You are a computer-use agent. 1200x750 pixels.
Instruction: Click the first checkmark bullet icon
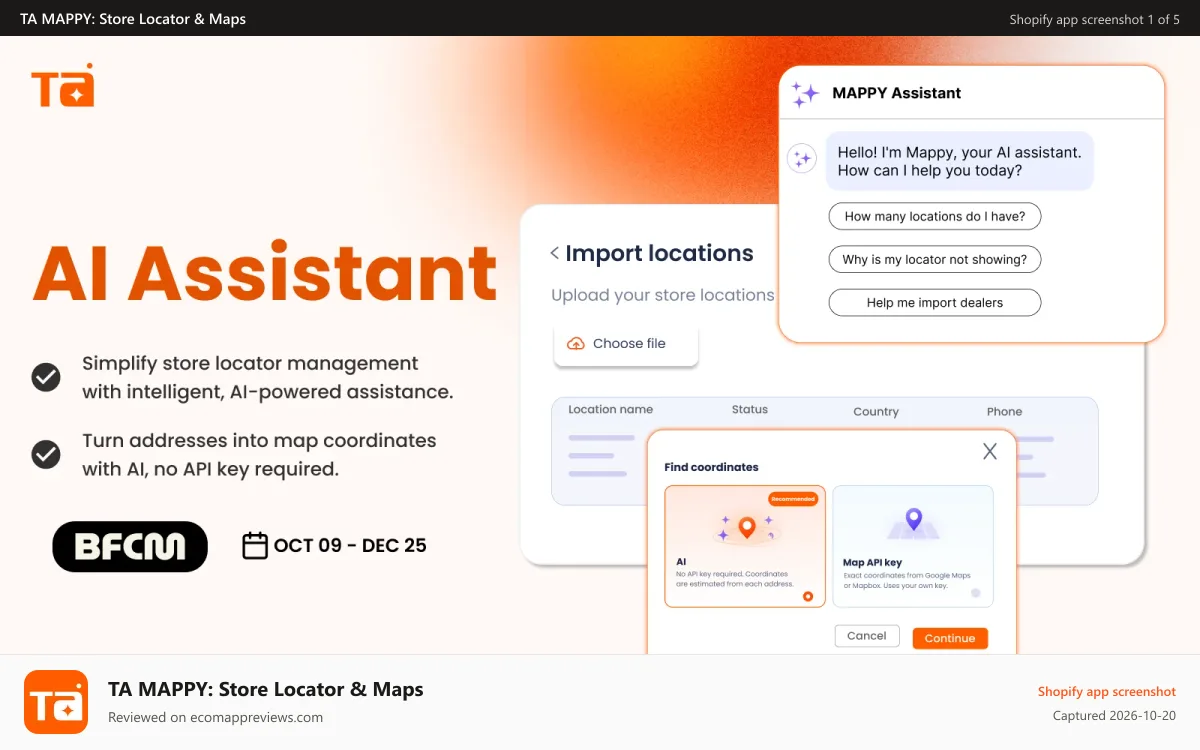[46, 377]
